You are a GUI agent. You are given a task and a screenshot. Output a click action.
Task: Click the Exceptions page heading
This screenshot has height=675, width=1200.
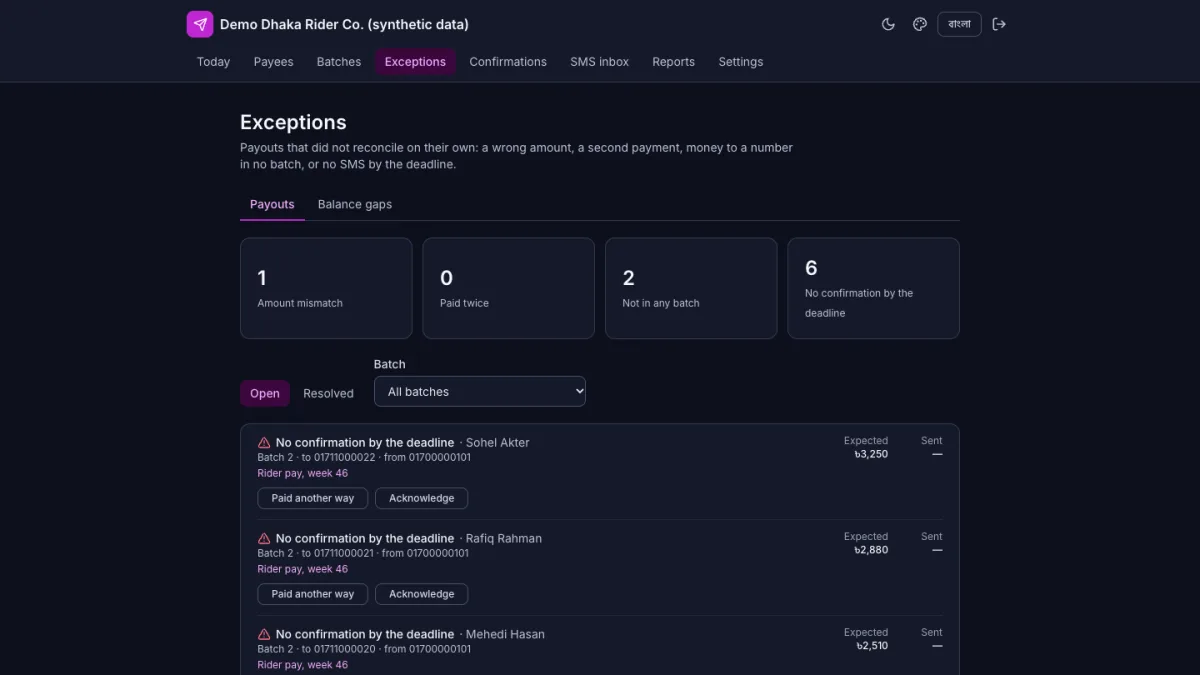click(293, 122)
